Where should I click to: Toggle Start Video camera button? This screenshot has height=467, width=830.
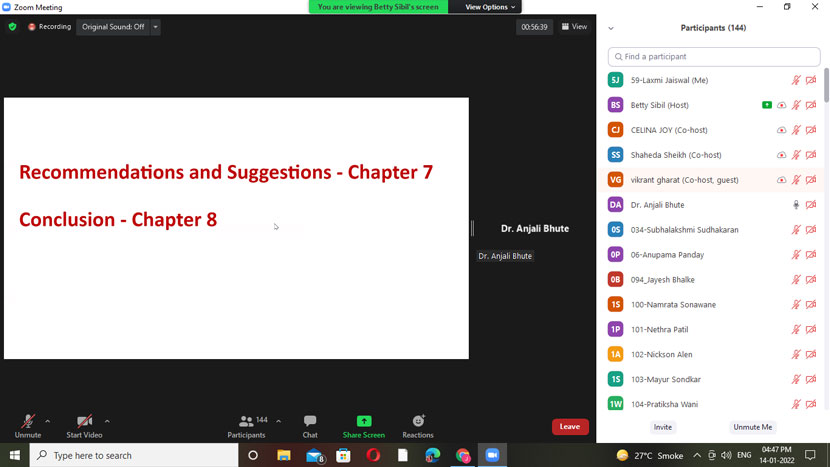coord(84,421)
